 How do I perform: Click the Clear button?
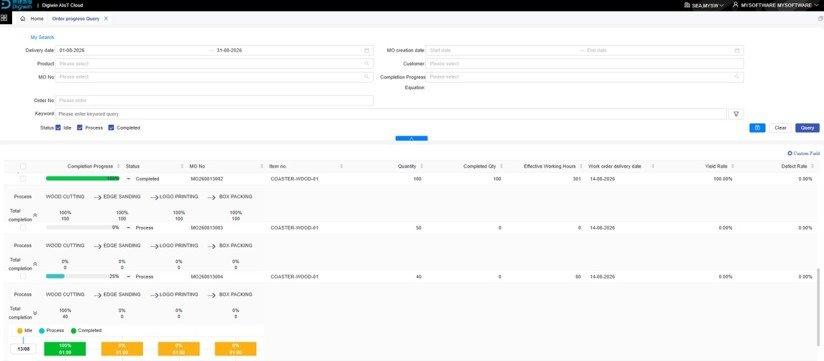[780, 128]
